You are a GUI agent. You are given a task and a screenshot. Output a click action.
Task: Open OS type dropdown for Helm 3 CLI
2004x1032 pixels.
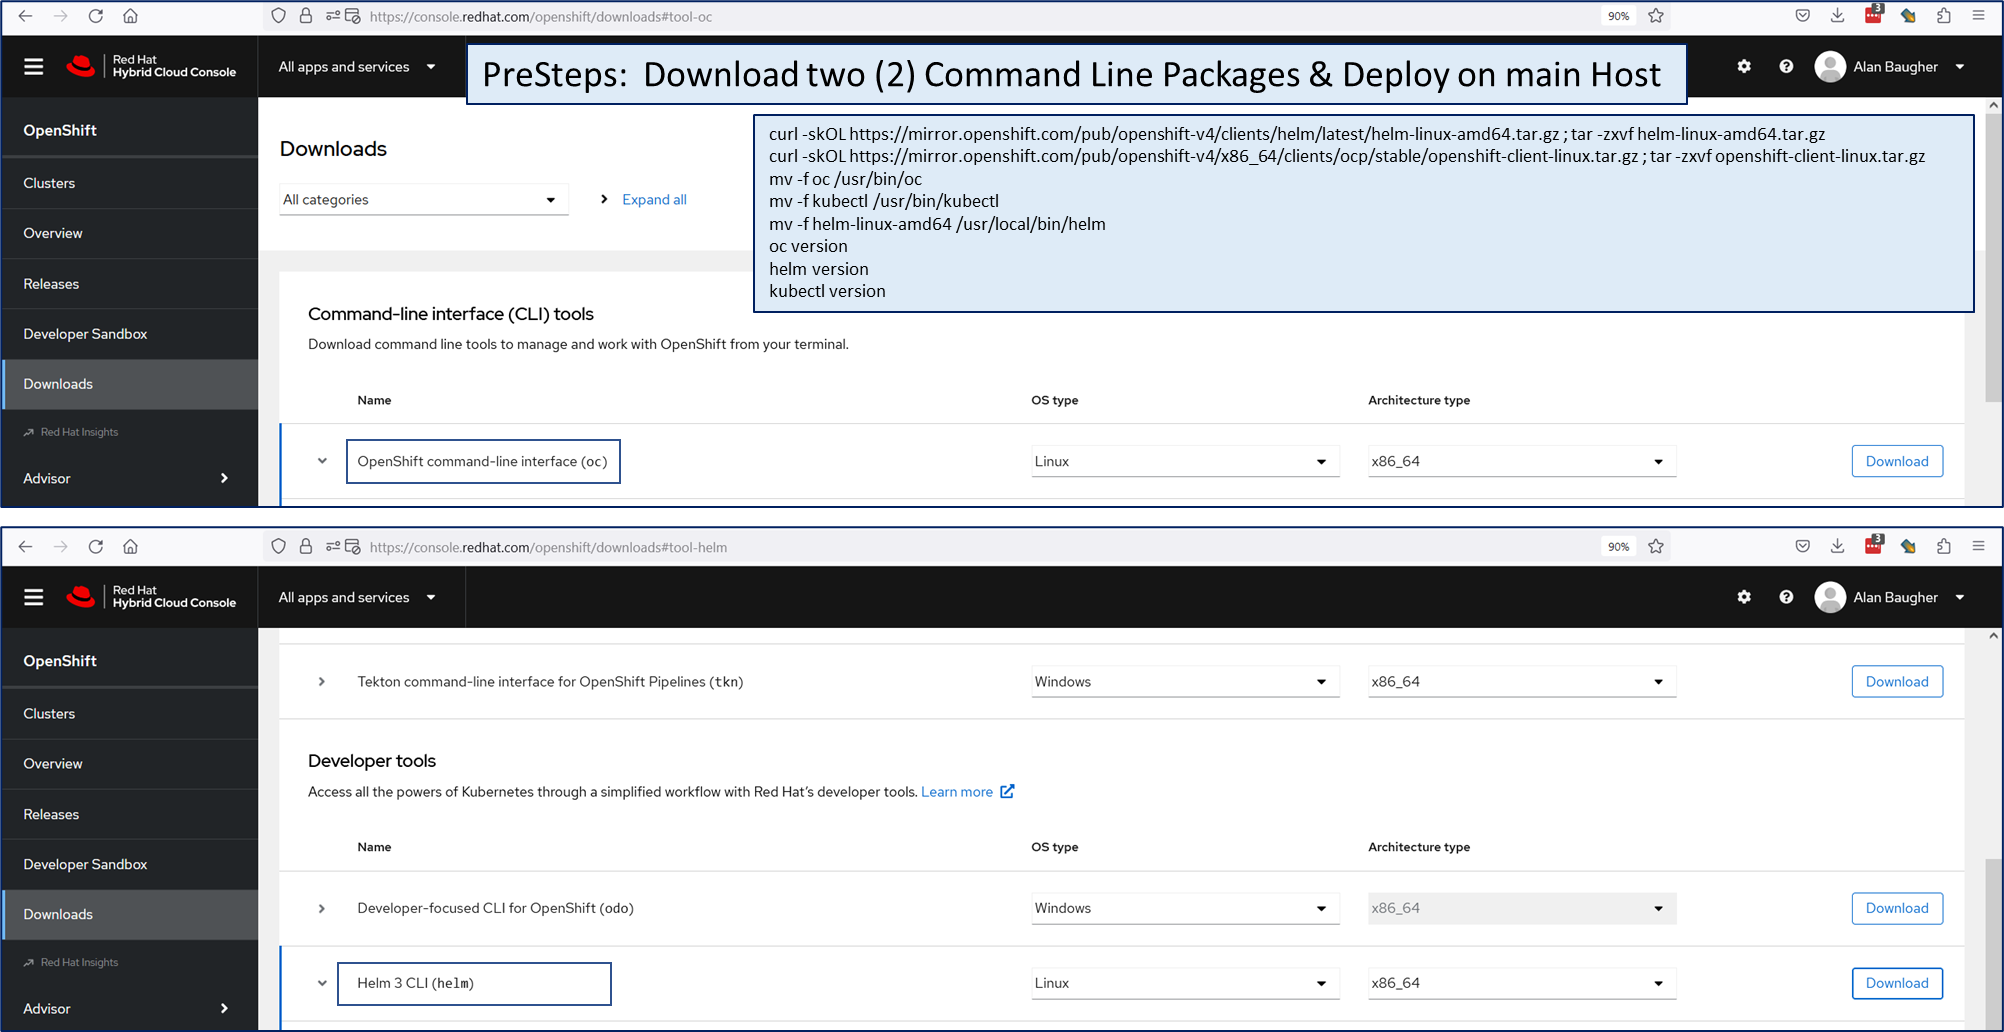pos(1183,983)
